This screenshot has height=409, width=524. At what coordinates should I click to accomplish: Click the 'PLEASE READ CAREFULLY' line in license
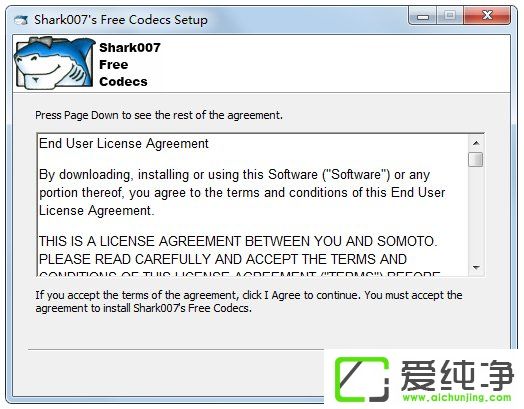click(x=223, y=259)
